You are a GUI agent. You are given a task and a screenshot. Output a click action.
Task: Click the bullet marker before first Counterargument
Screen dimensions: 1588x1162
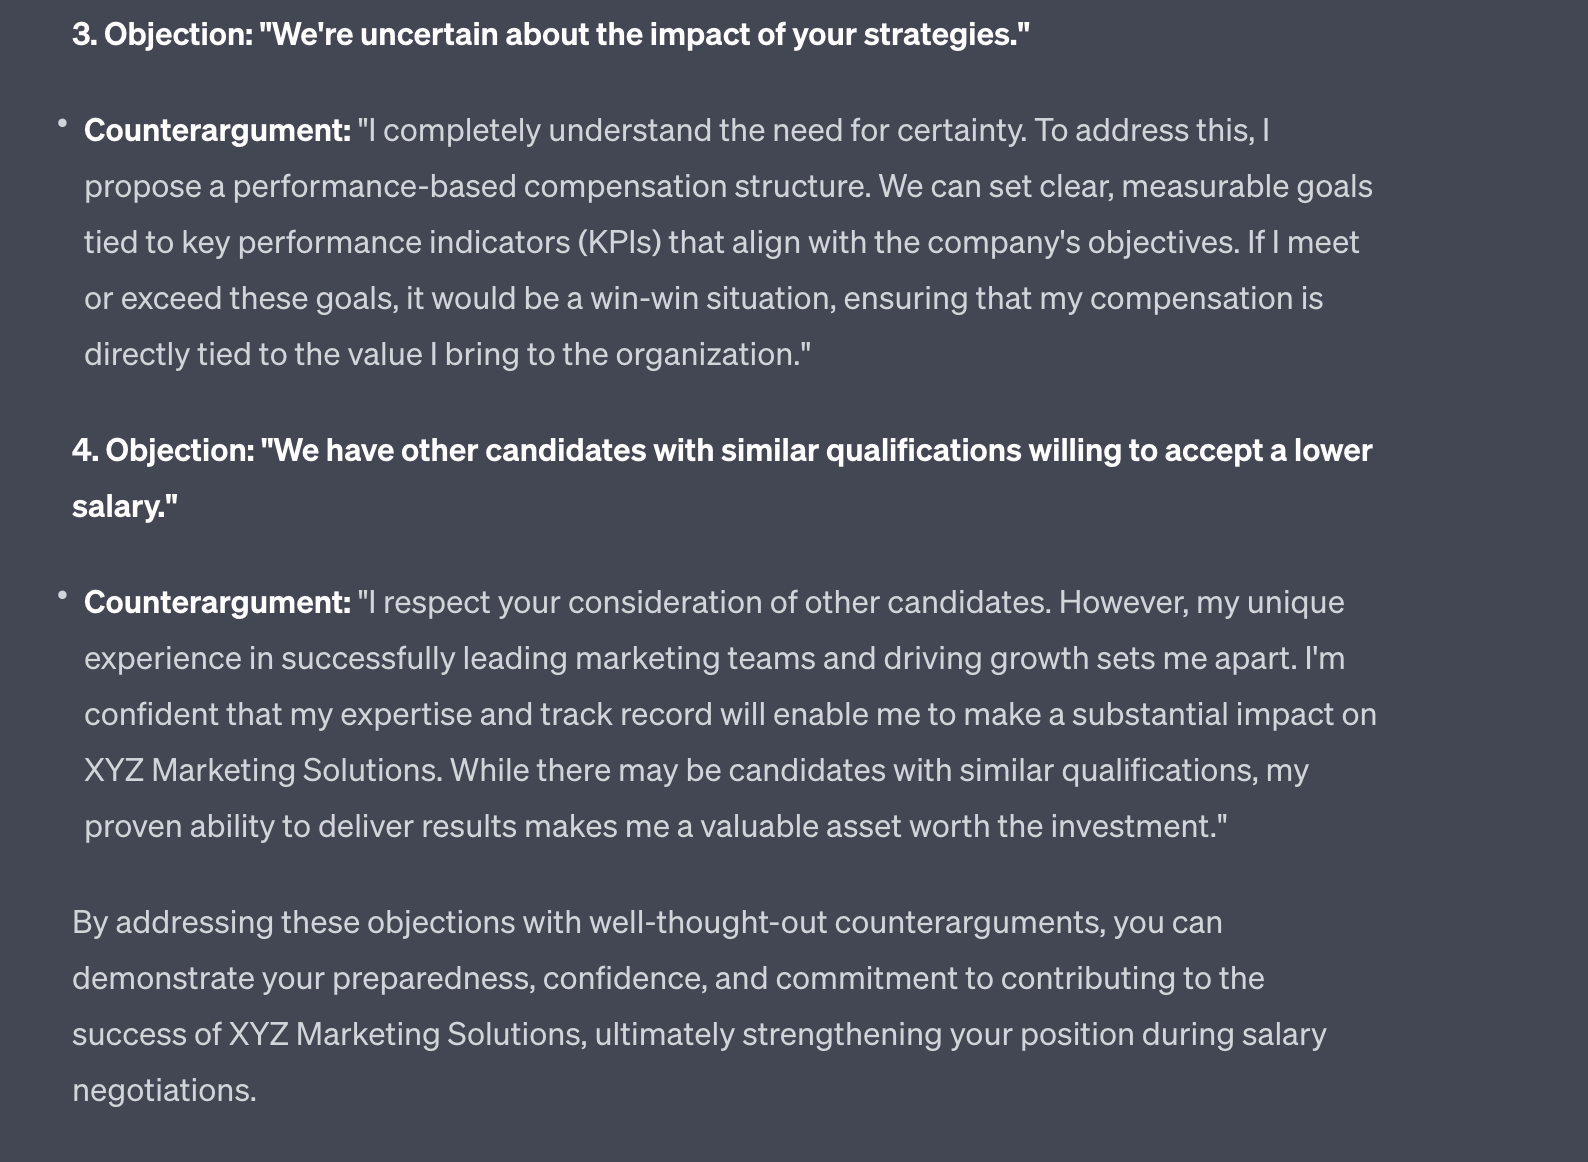click(62, 124)
